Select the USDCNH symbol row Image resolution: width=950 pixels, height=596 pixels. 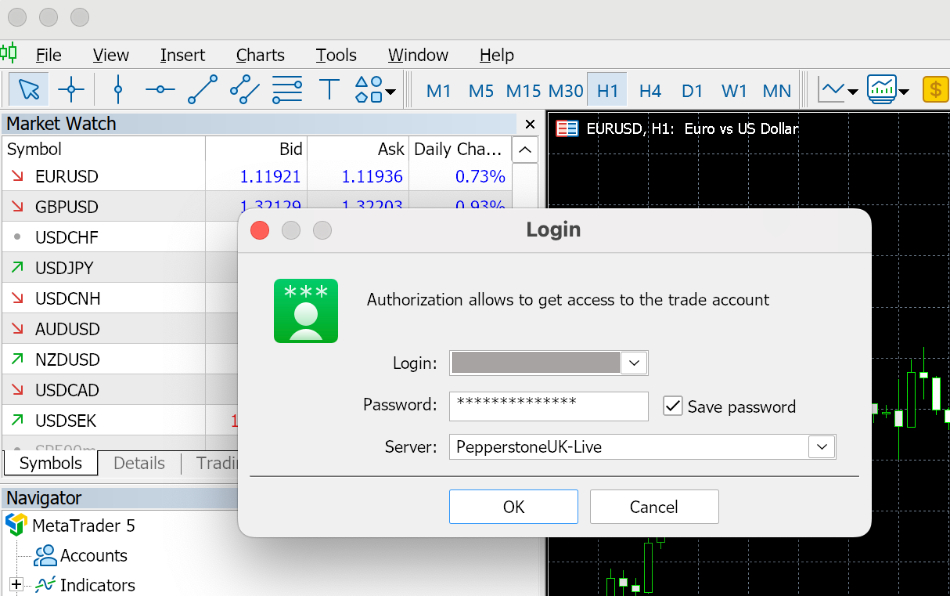(x=120, y=298)
